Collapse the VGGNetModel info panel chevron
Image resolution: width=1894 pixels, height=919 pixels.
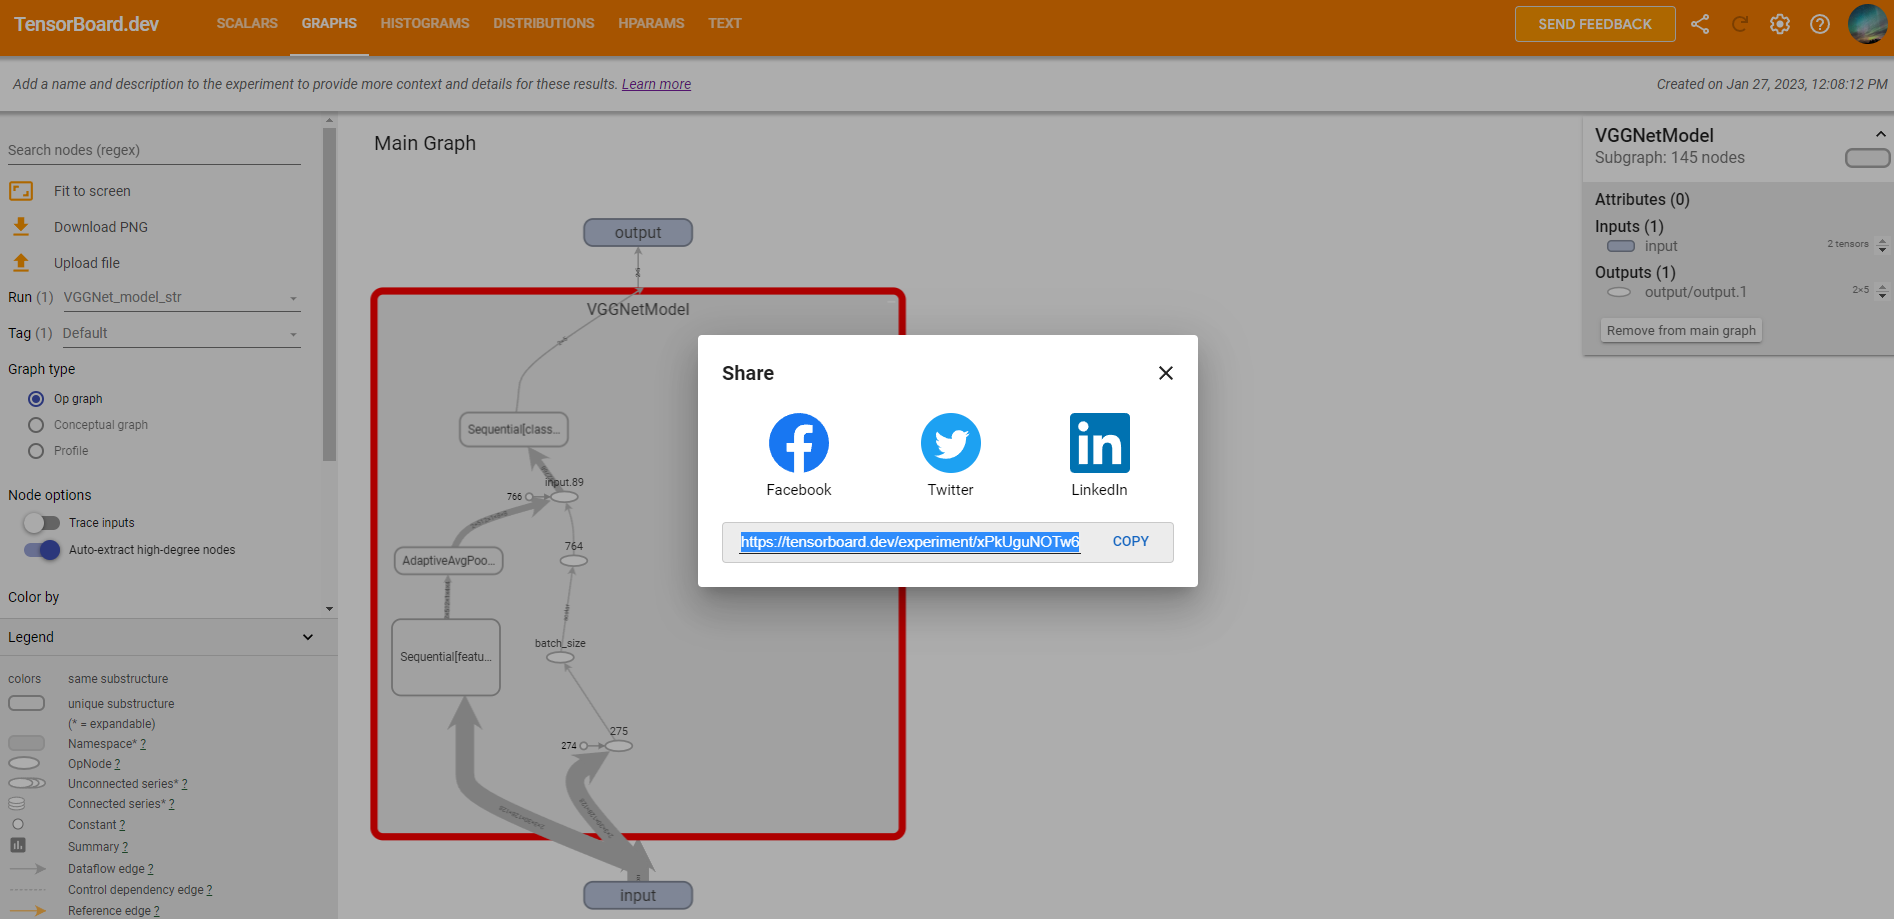coord(1880,134)
